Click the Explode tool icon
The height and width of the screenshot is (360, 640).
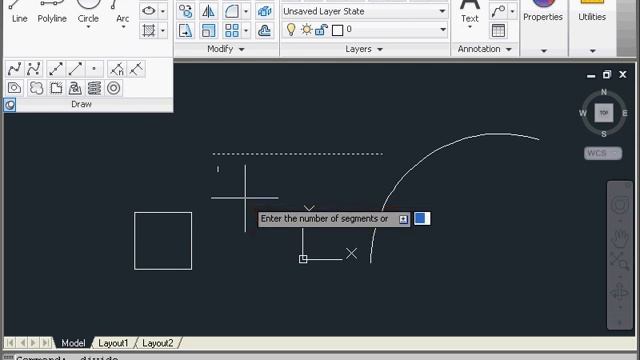click(264, 11)
